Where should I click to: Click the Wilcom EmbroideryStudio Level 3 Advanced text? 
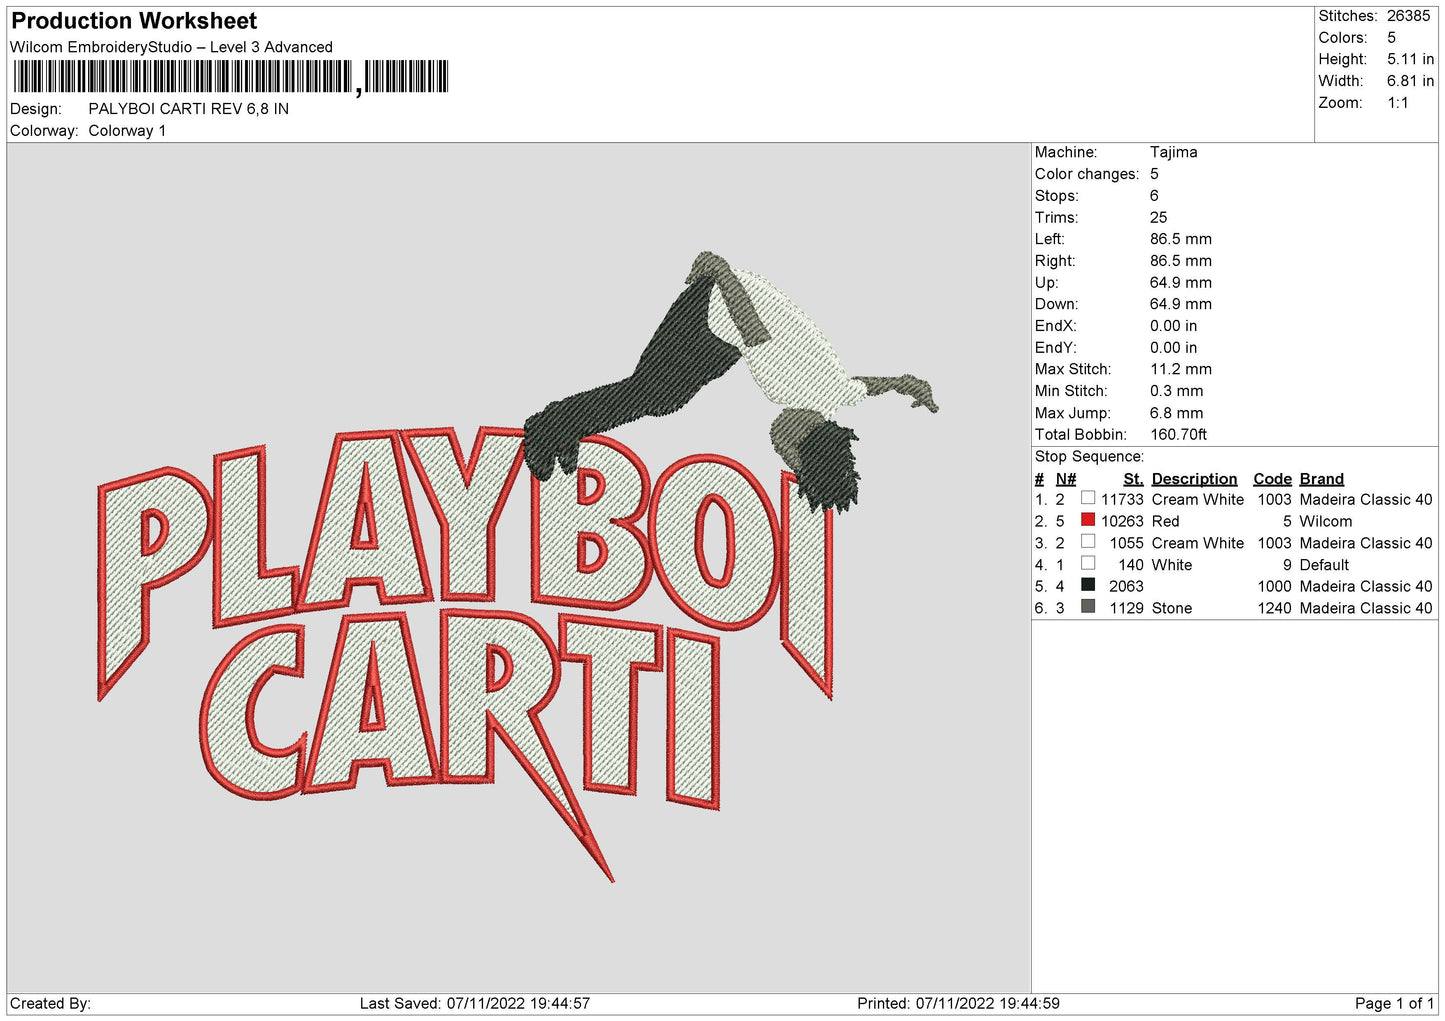pyautogui.click(x=171, y=47)
